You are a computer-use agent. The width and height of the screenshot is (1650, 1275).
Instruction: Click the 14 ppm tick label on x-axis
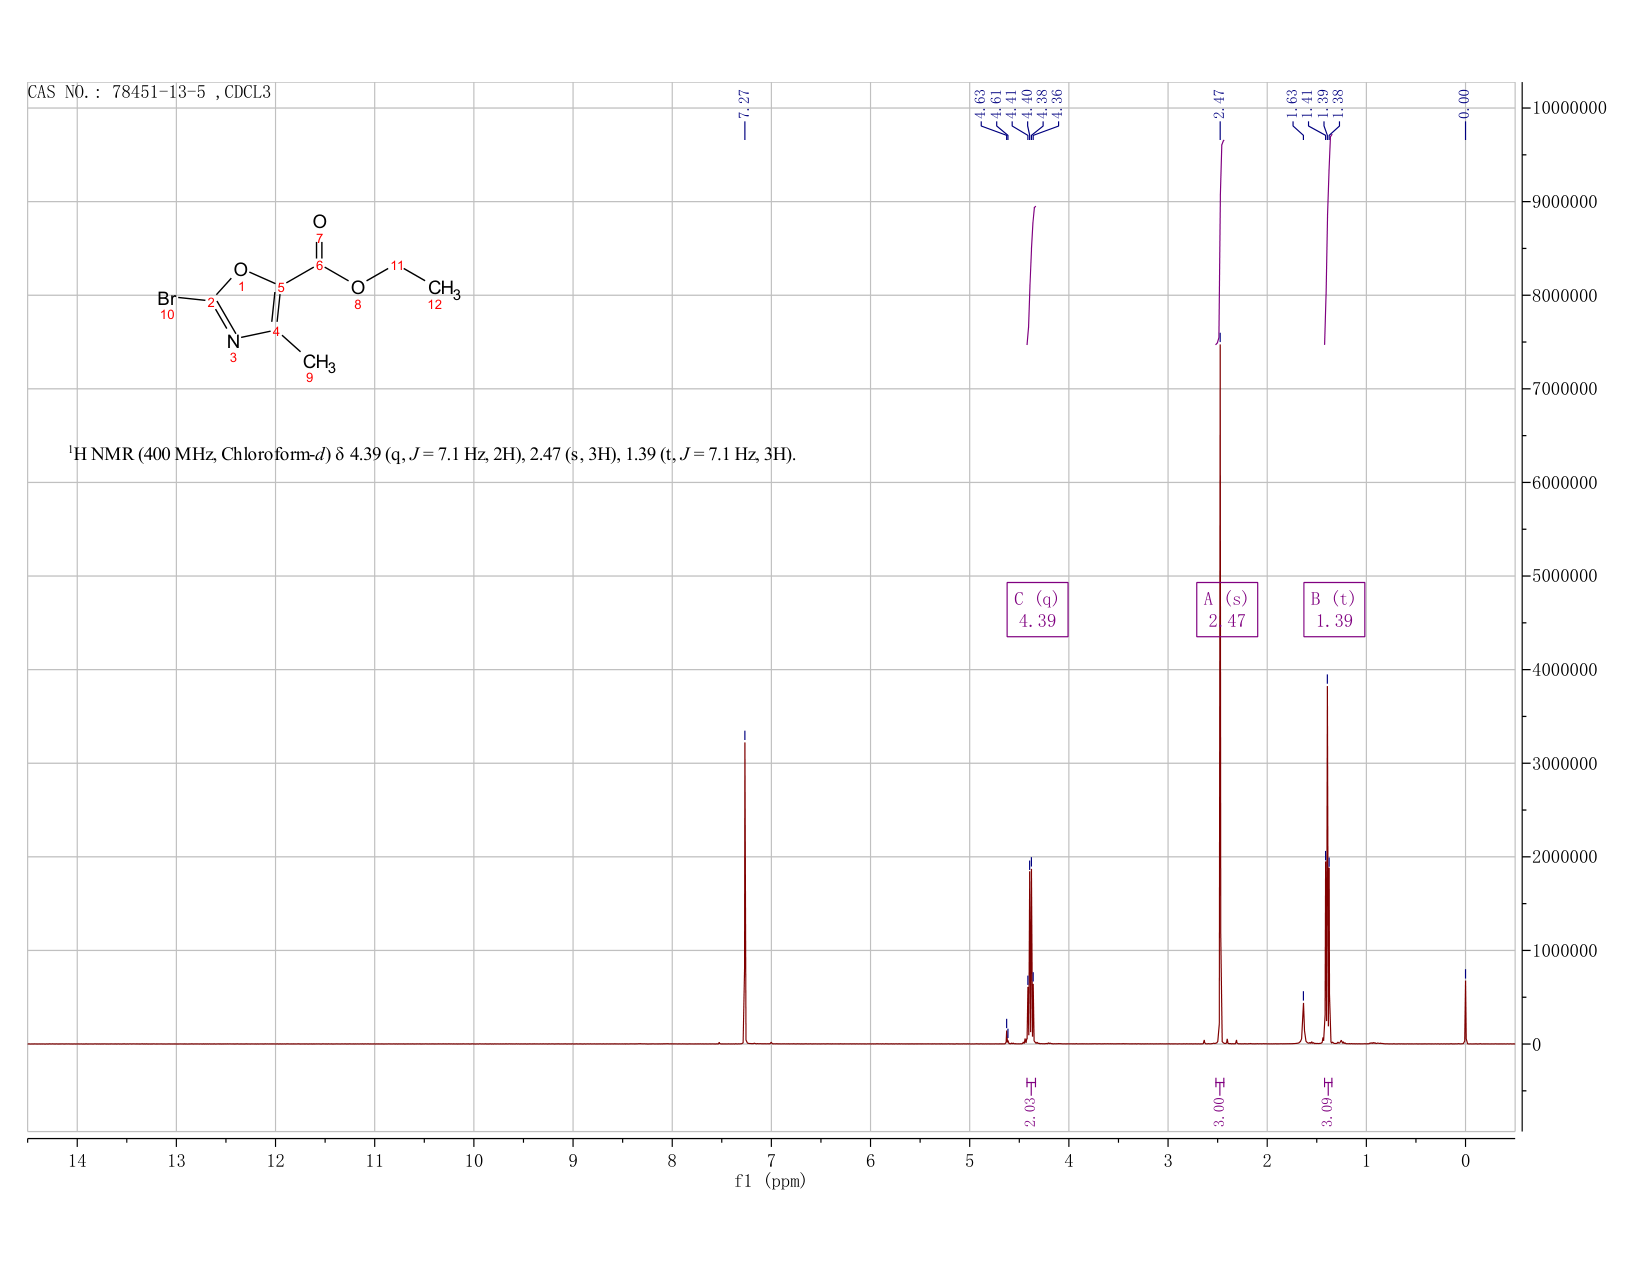[x=77, y=1160]
